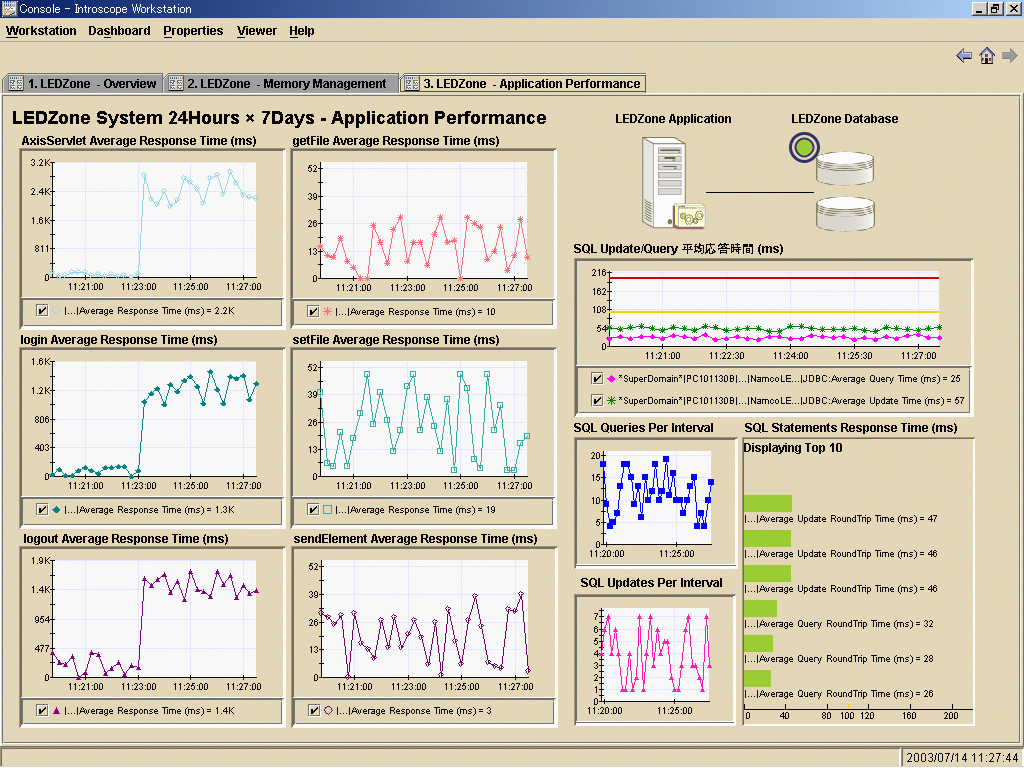The width and height of the screenshot is (1024, 768).
Task: Switch to 1. LEDZone - Overview tab
Action: pyautogui.click(x=83, y=84)
